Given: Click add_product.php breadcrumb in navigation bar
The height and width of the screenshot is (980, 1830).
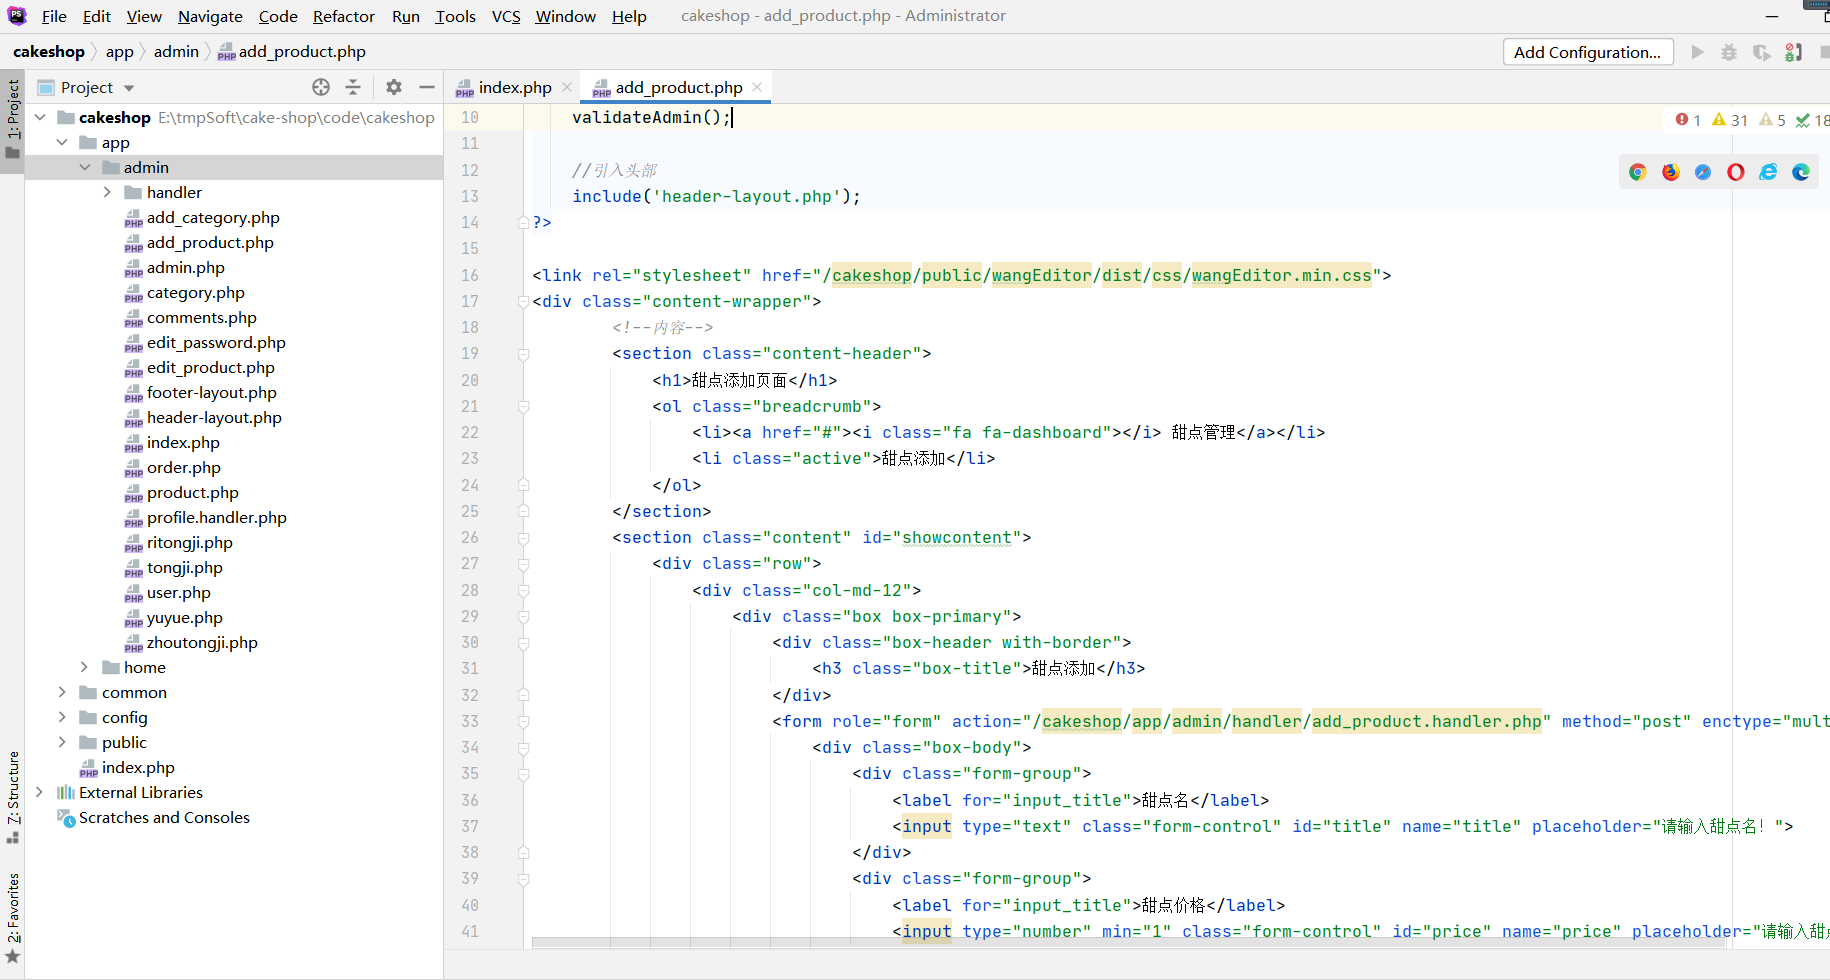Looking at the screenshot, I should click(292, 51).
